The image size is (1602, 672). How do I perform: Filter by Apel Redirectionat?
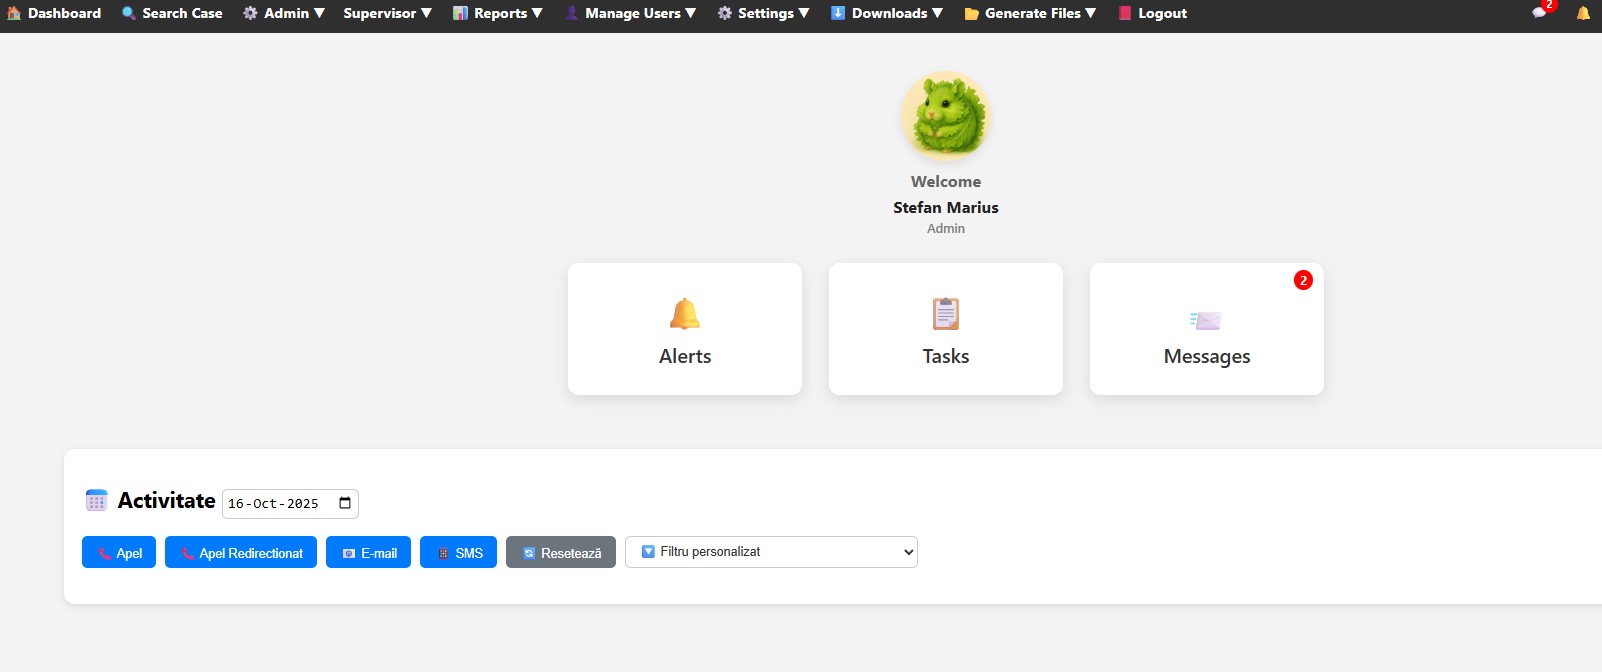(x=241, y=553)
